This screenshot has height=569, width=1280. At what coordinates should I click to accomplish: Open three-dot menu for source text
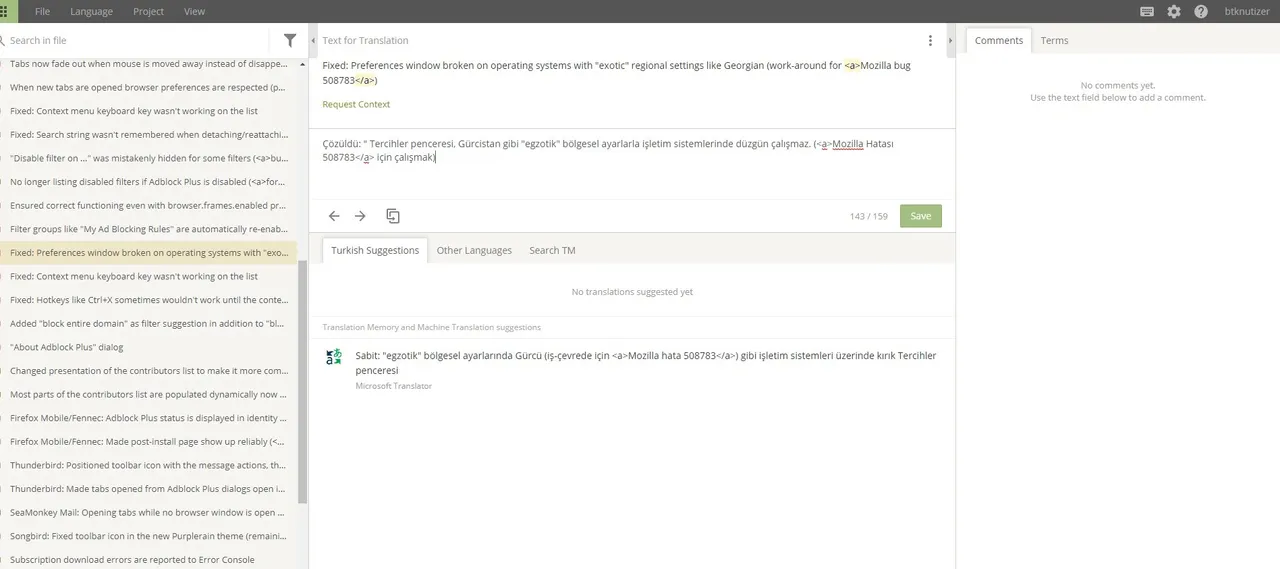(x=930, y=40)
